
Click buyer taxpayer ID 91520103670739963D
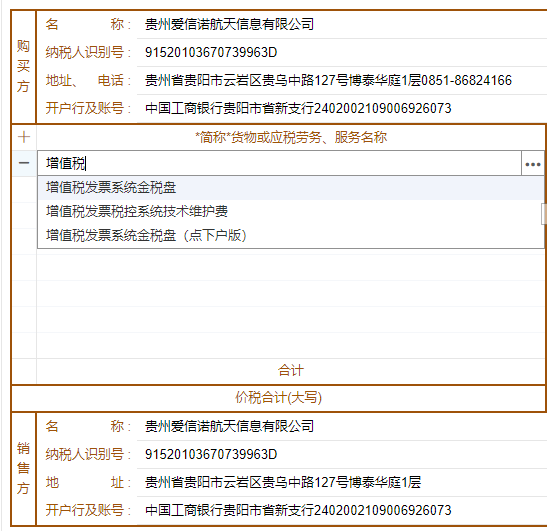211,53
